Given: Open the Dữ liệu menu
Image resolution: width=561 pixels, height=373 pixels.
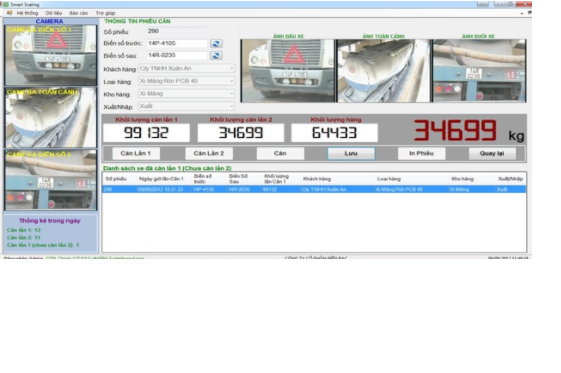Looking at the screenshot, I should 54,13.
